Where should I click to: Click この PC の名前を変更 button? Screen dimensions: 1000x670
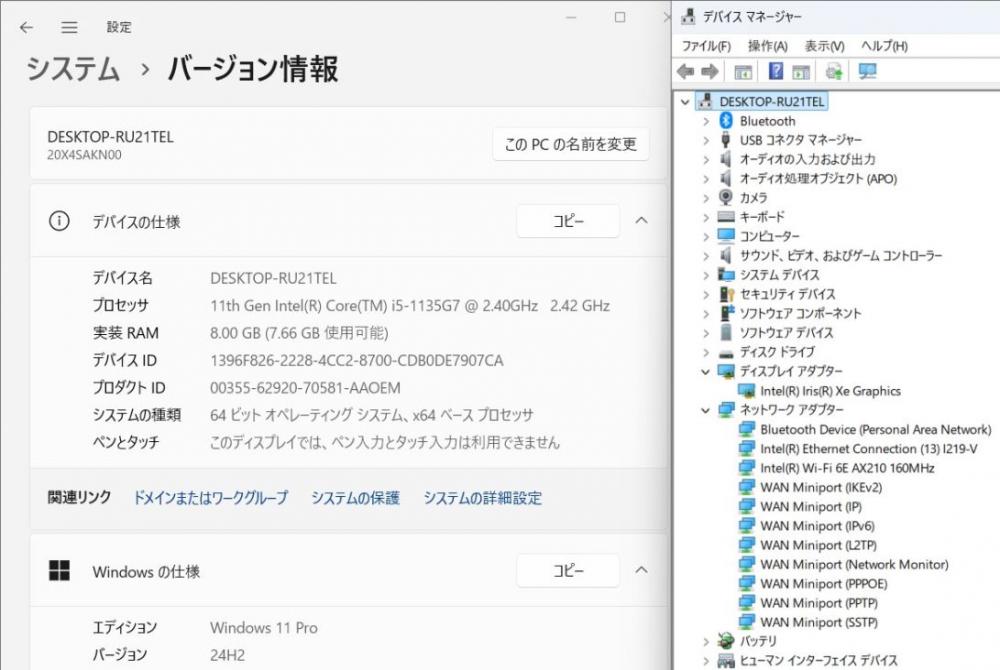[x=571, y=144]
